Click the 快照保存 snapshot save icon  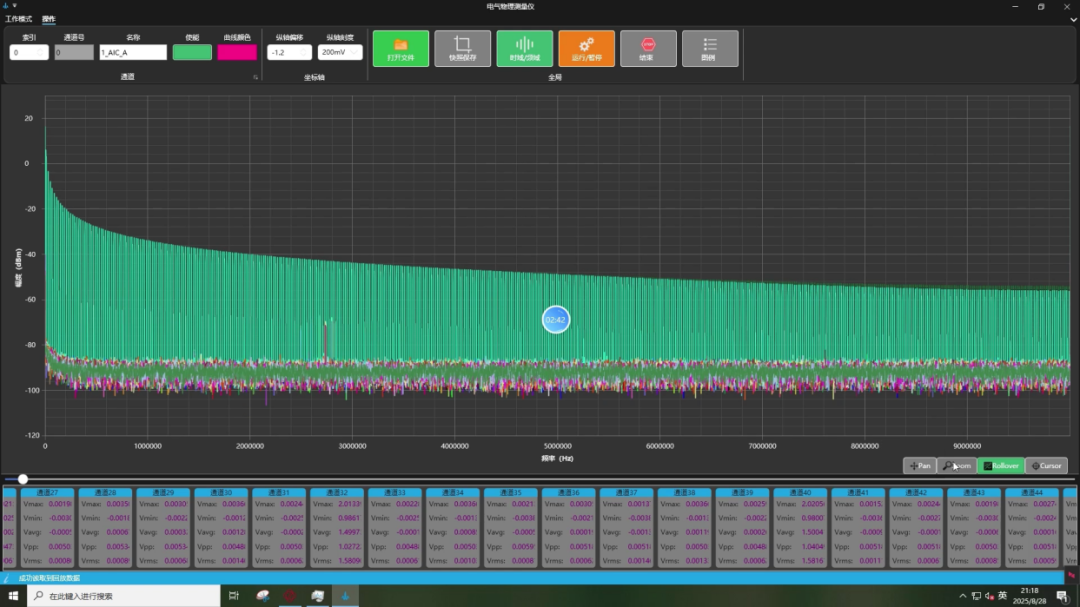462,44
